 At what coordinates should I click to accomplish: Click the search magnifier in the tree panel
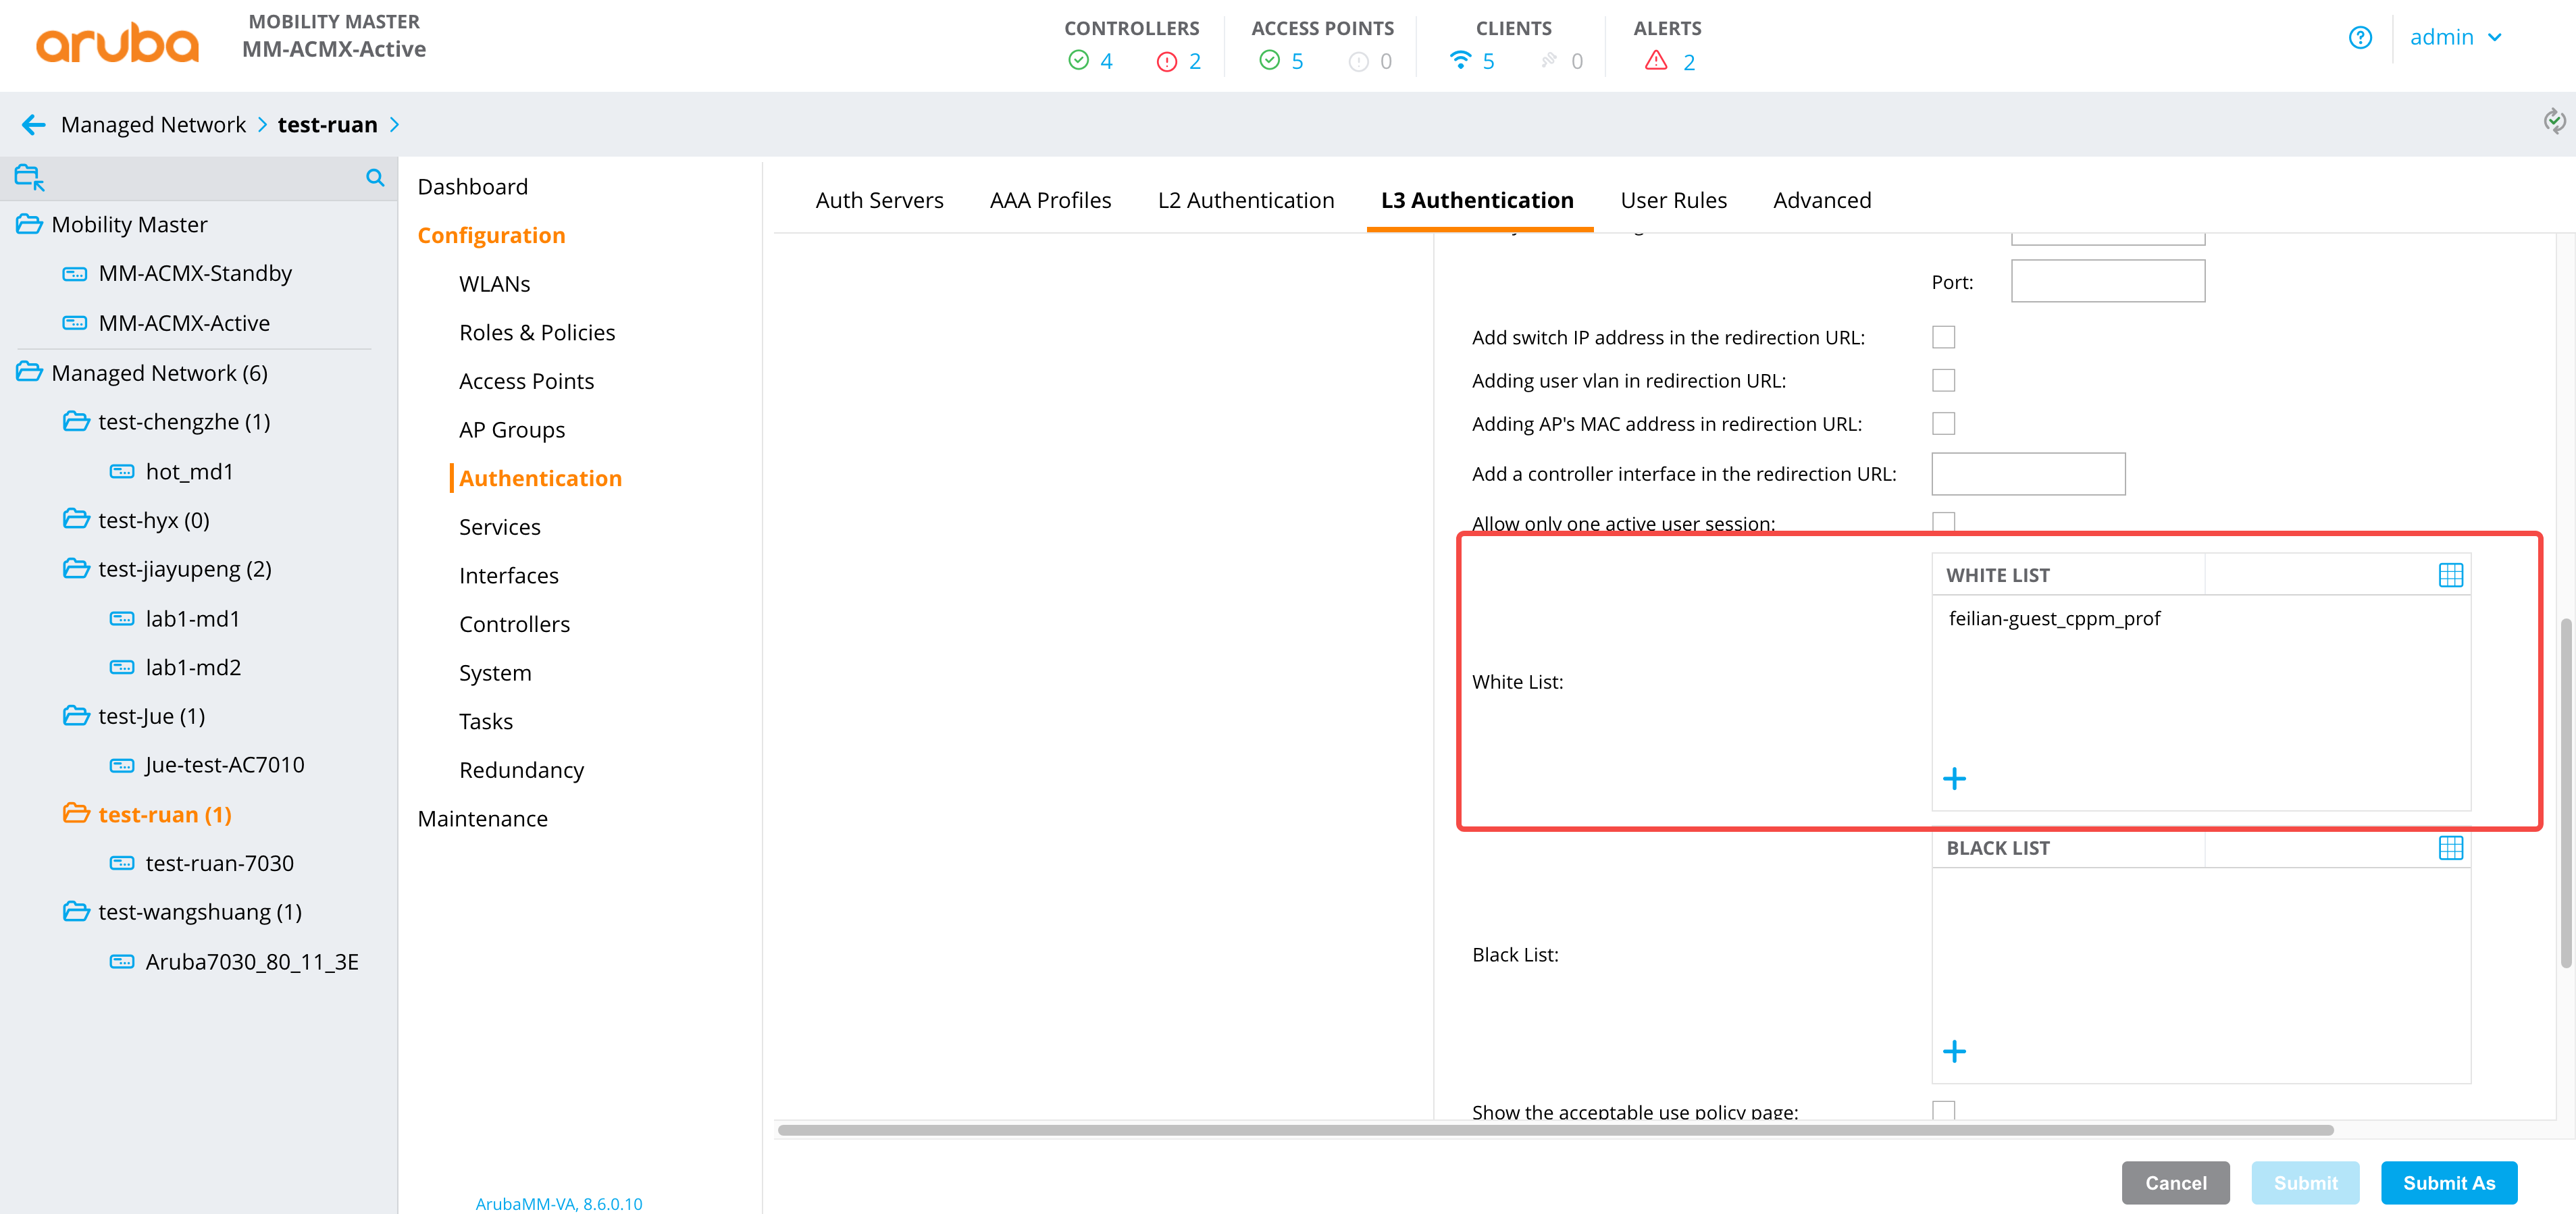(375, 177)
